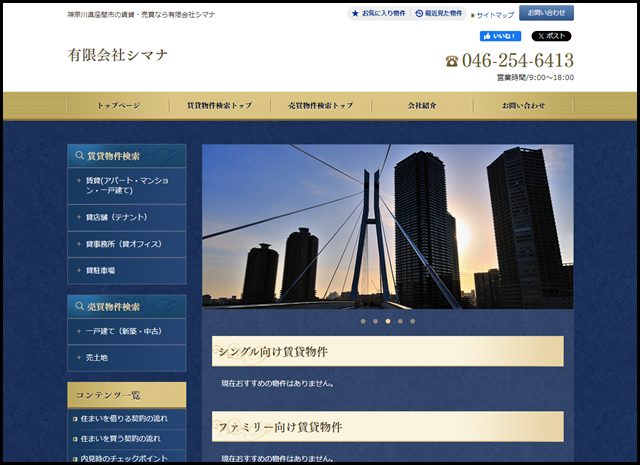
Task: Click the city skyline slideshow image
Action: (388, 226)
